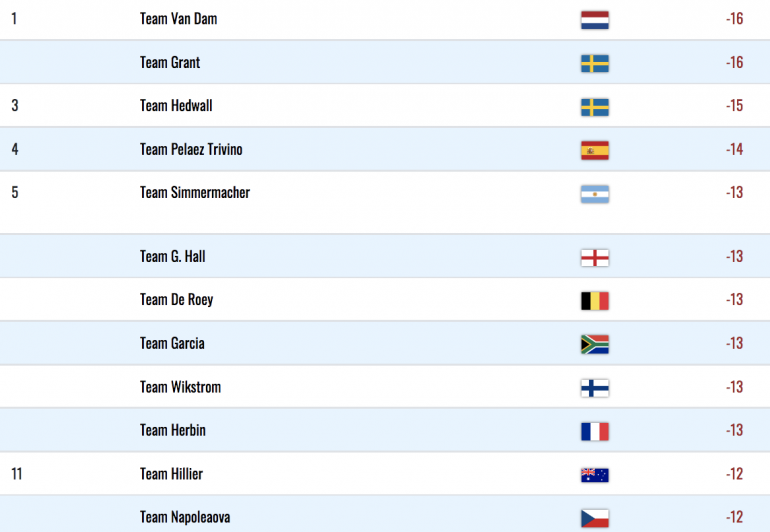Select Team Wikstrom entry
Viewport: 770px width, 532px height.
tap(385, 387)
